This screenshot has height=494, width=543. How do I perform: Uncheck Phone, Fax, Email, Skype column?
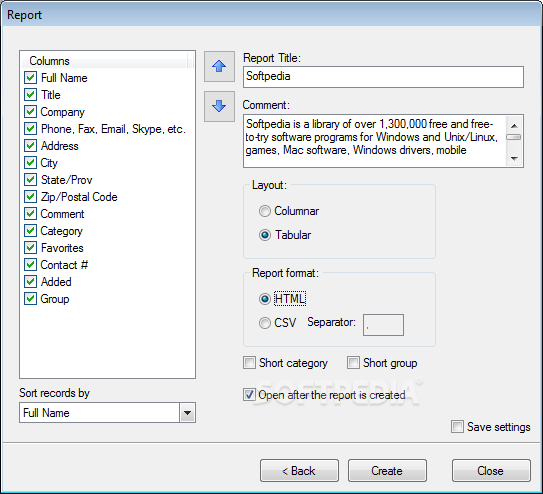(30, 128)
